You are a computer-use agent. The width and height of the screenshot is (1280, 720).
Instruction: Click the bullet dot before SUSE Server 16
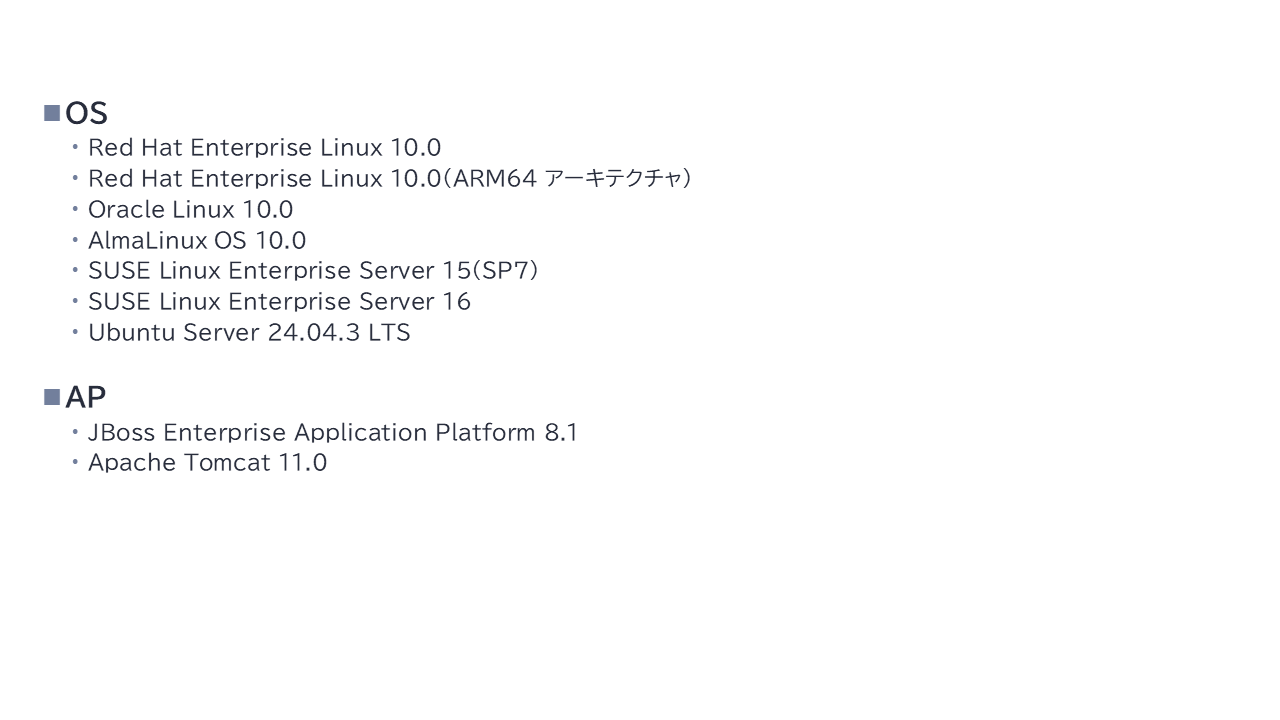click(75, 302)
